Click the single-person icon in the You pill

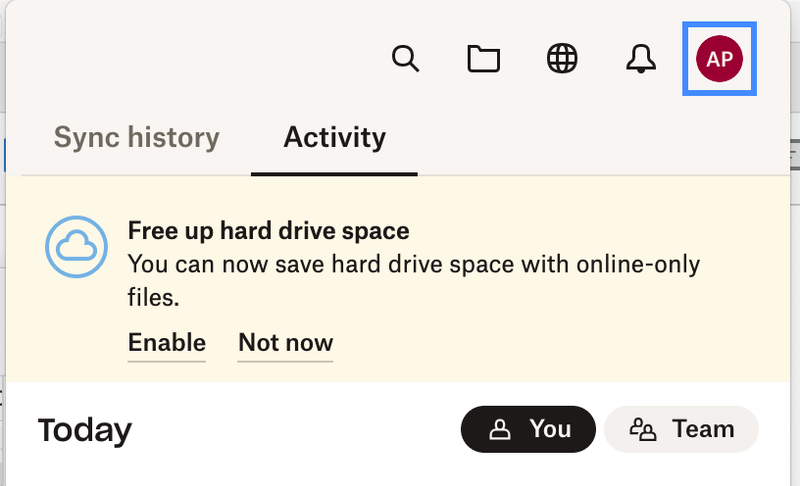tap(498, 430)
